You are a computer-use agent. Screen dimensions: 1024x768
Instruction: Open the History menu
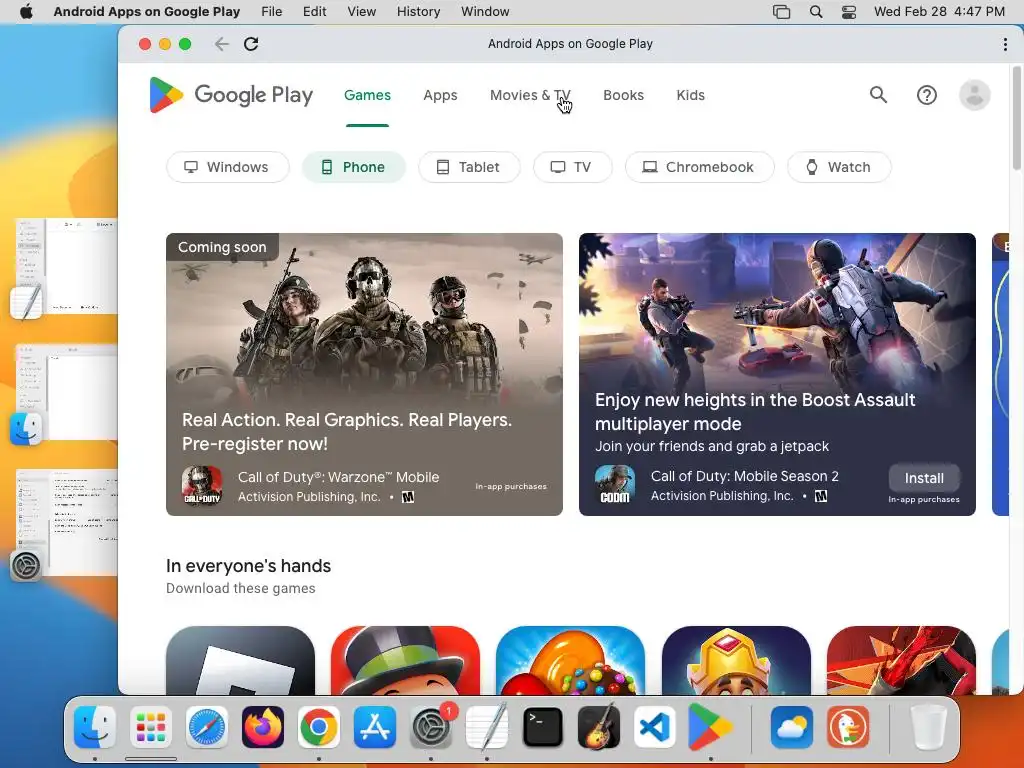tap(419, 12)
